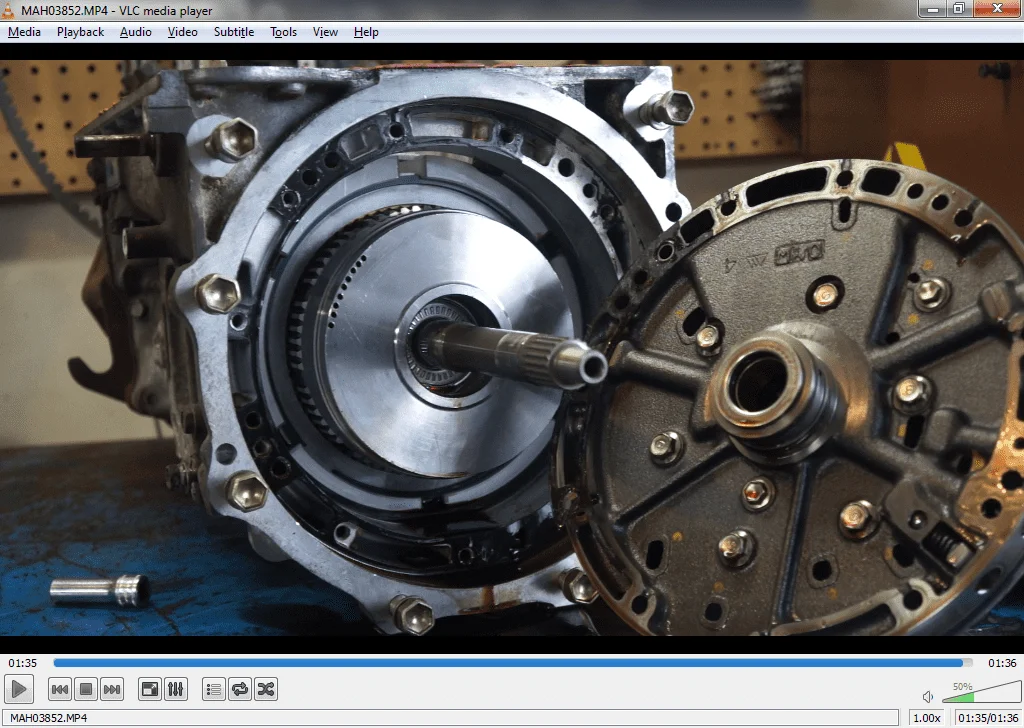Mute audio via speaker icon
Screen dimensions: 1024x728
pos(928,696)
